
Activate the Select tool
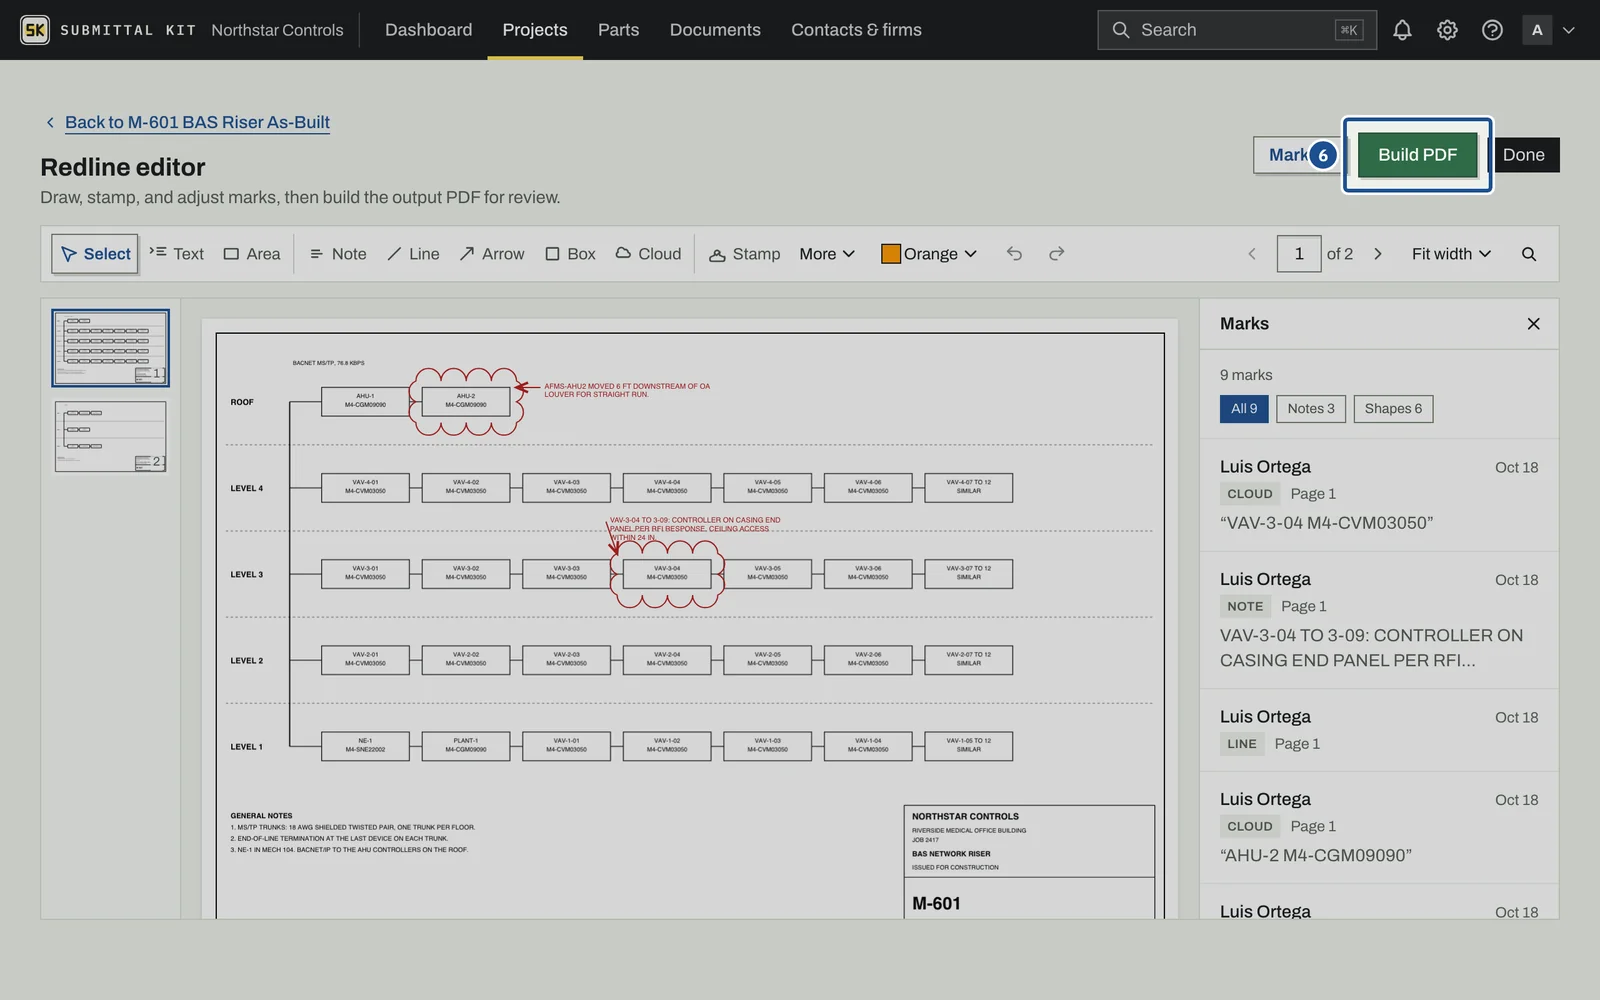(x=96, y=254)
